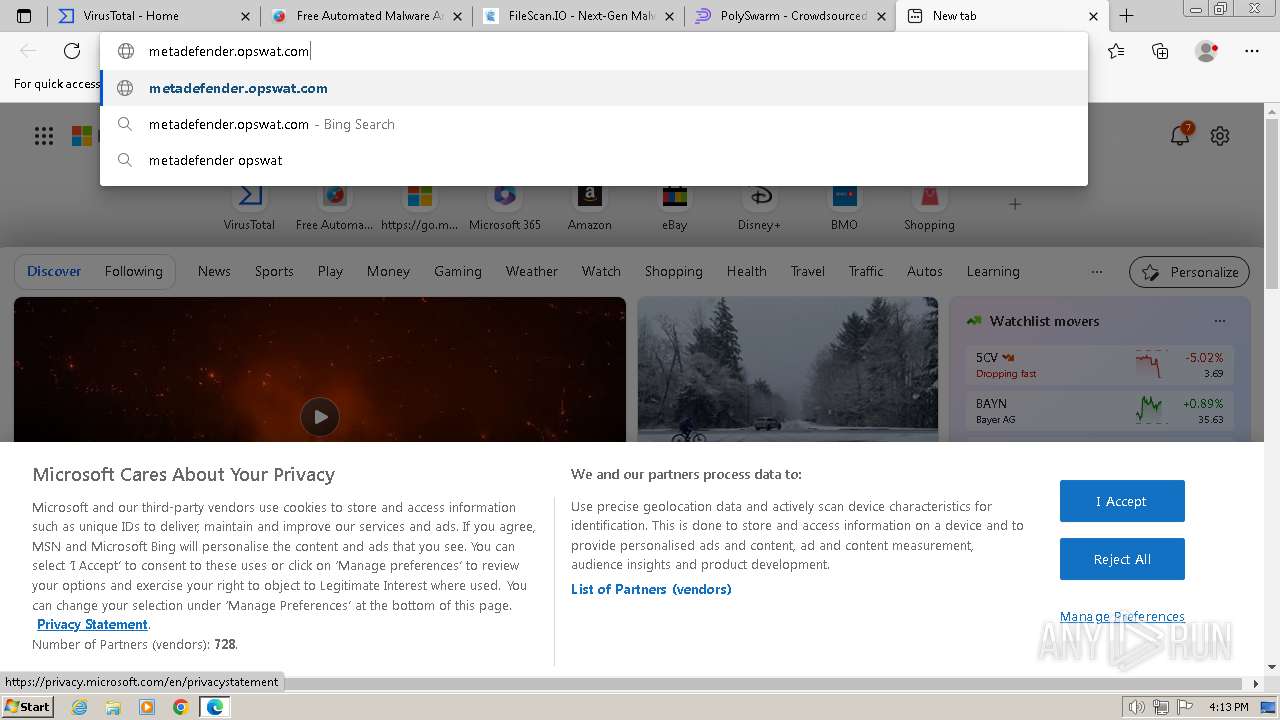This screenshot has width=1280, height=720.
Task: Open a new browser tab
Action: click(1126, 16)
